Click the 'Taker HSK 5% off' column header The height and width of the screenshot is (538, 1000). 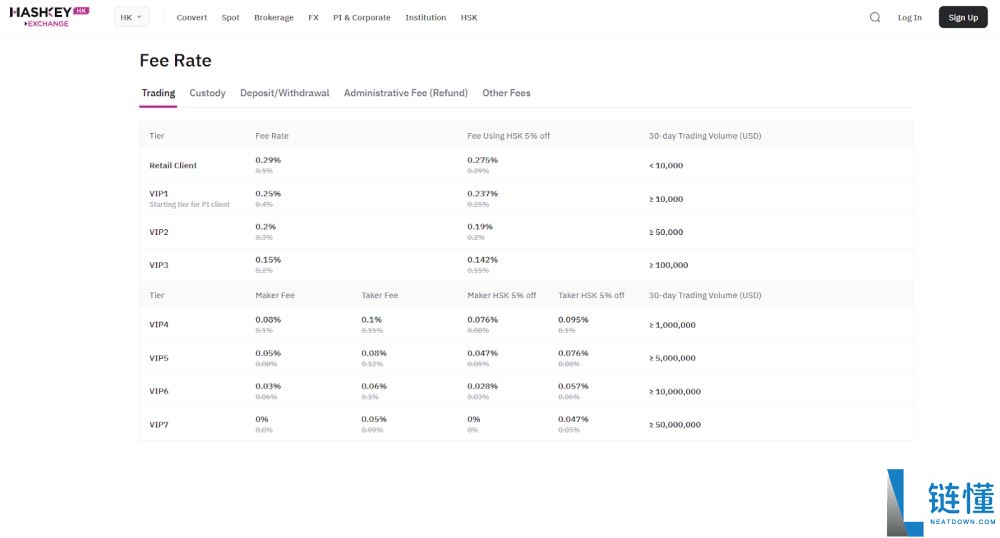591,295
